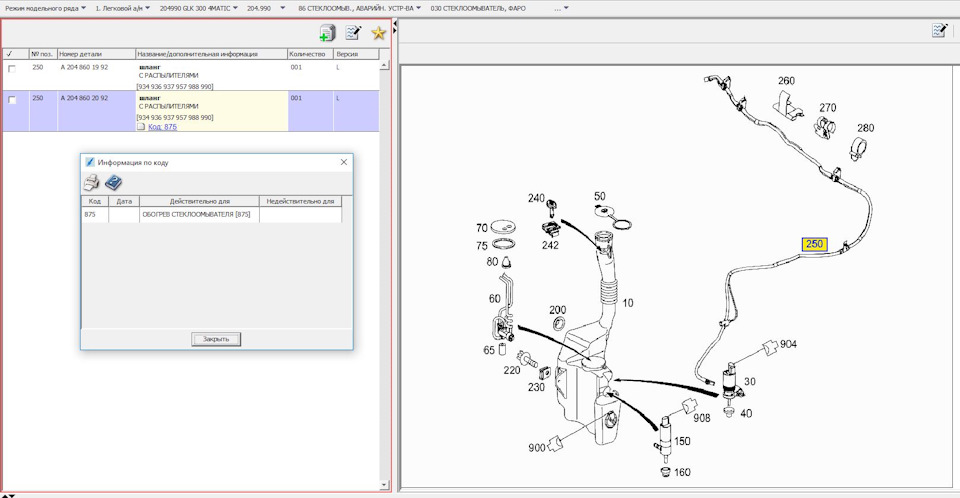Tick the checkbox for part A 204 860 19 92
Screen dimensions: 960x498
point(12,69)
